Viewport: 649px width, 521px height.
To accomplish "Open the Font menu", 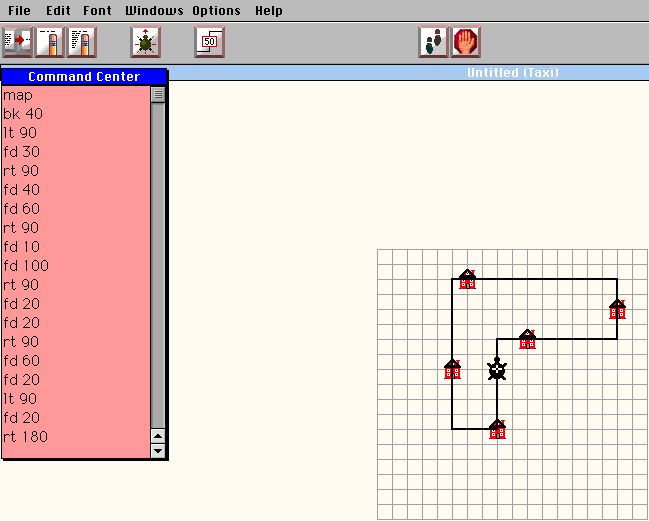I will pos(97,10).
